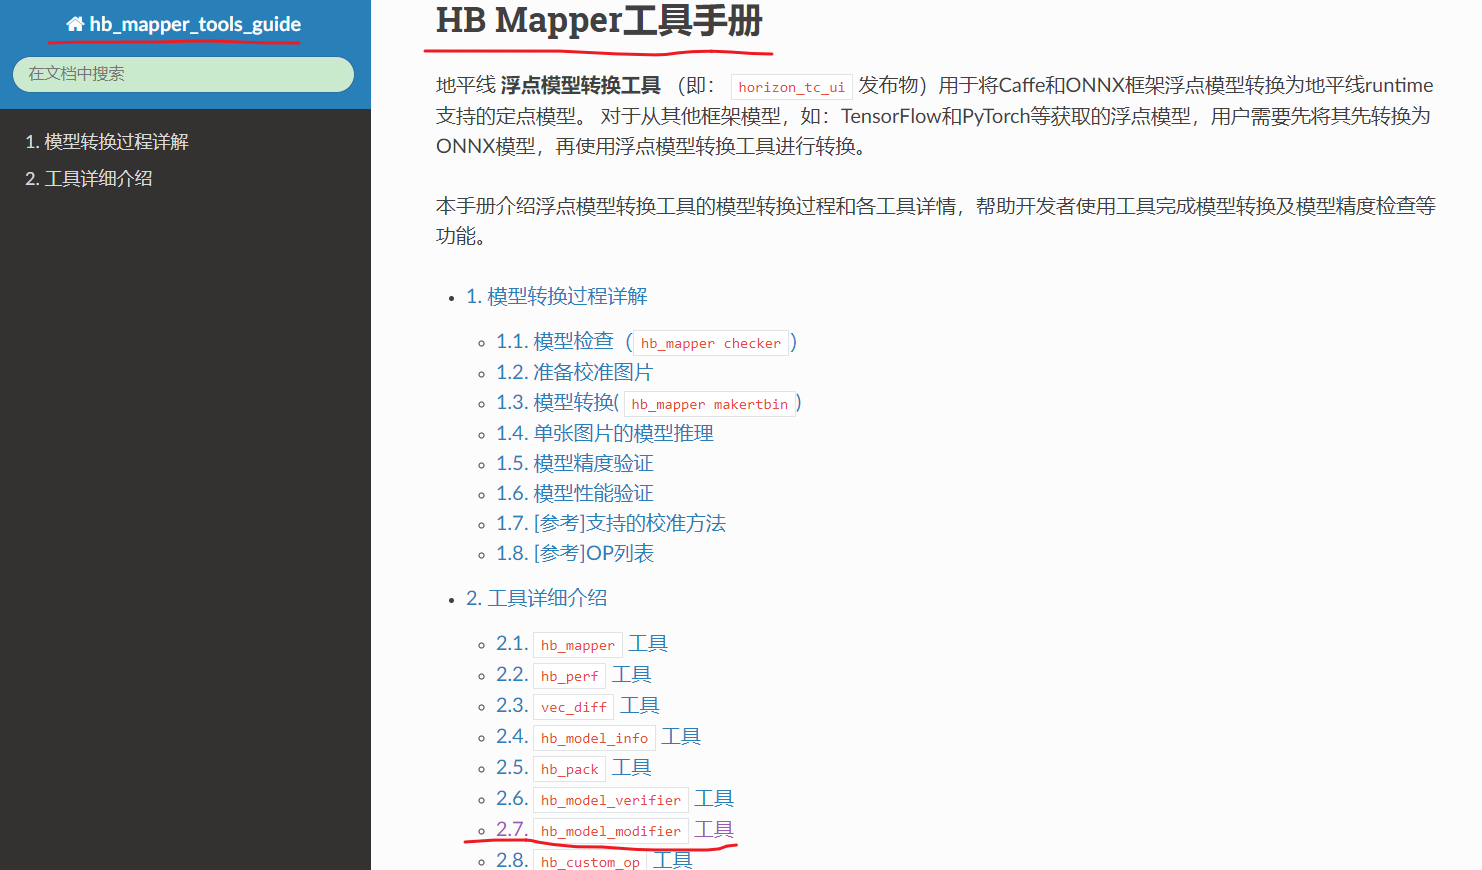Open section 1.3 模型转换 hb_mapper makertbin
This screenshot has width=1482, height=870.
point(648,403)
